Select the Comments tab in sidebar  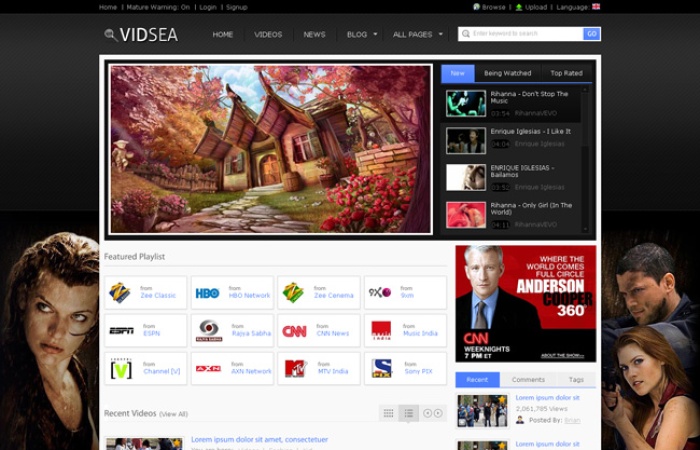(528, 379)
